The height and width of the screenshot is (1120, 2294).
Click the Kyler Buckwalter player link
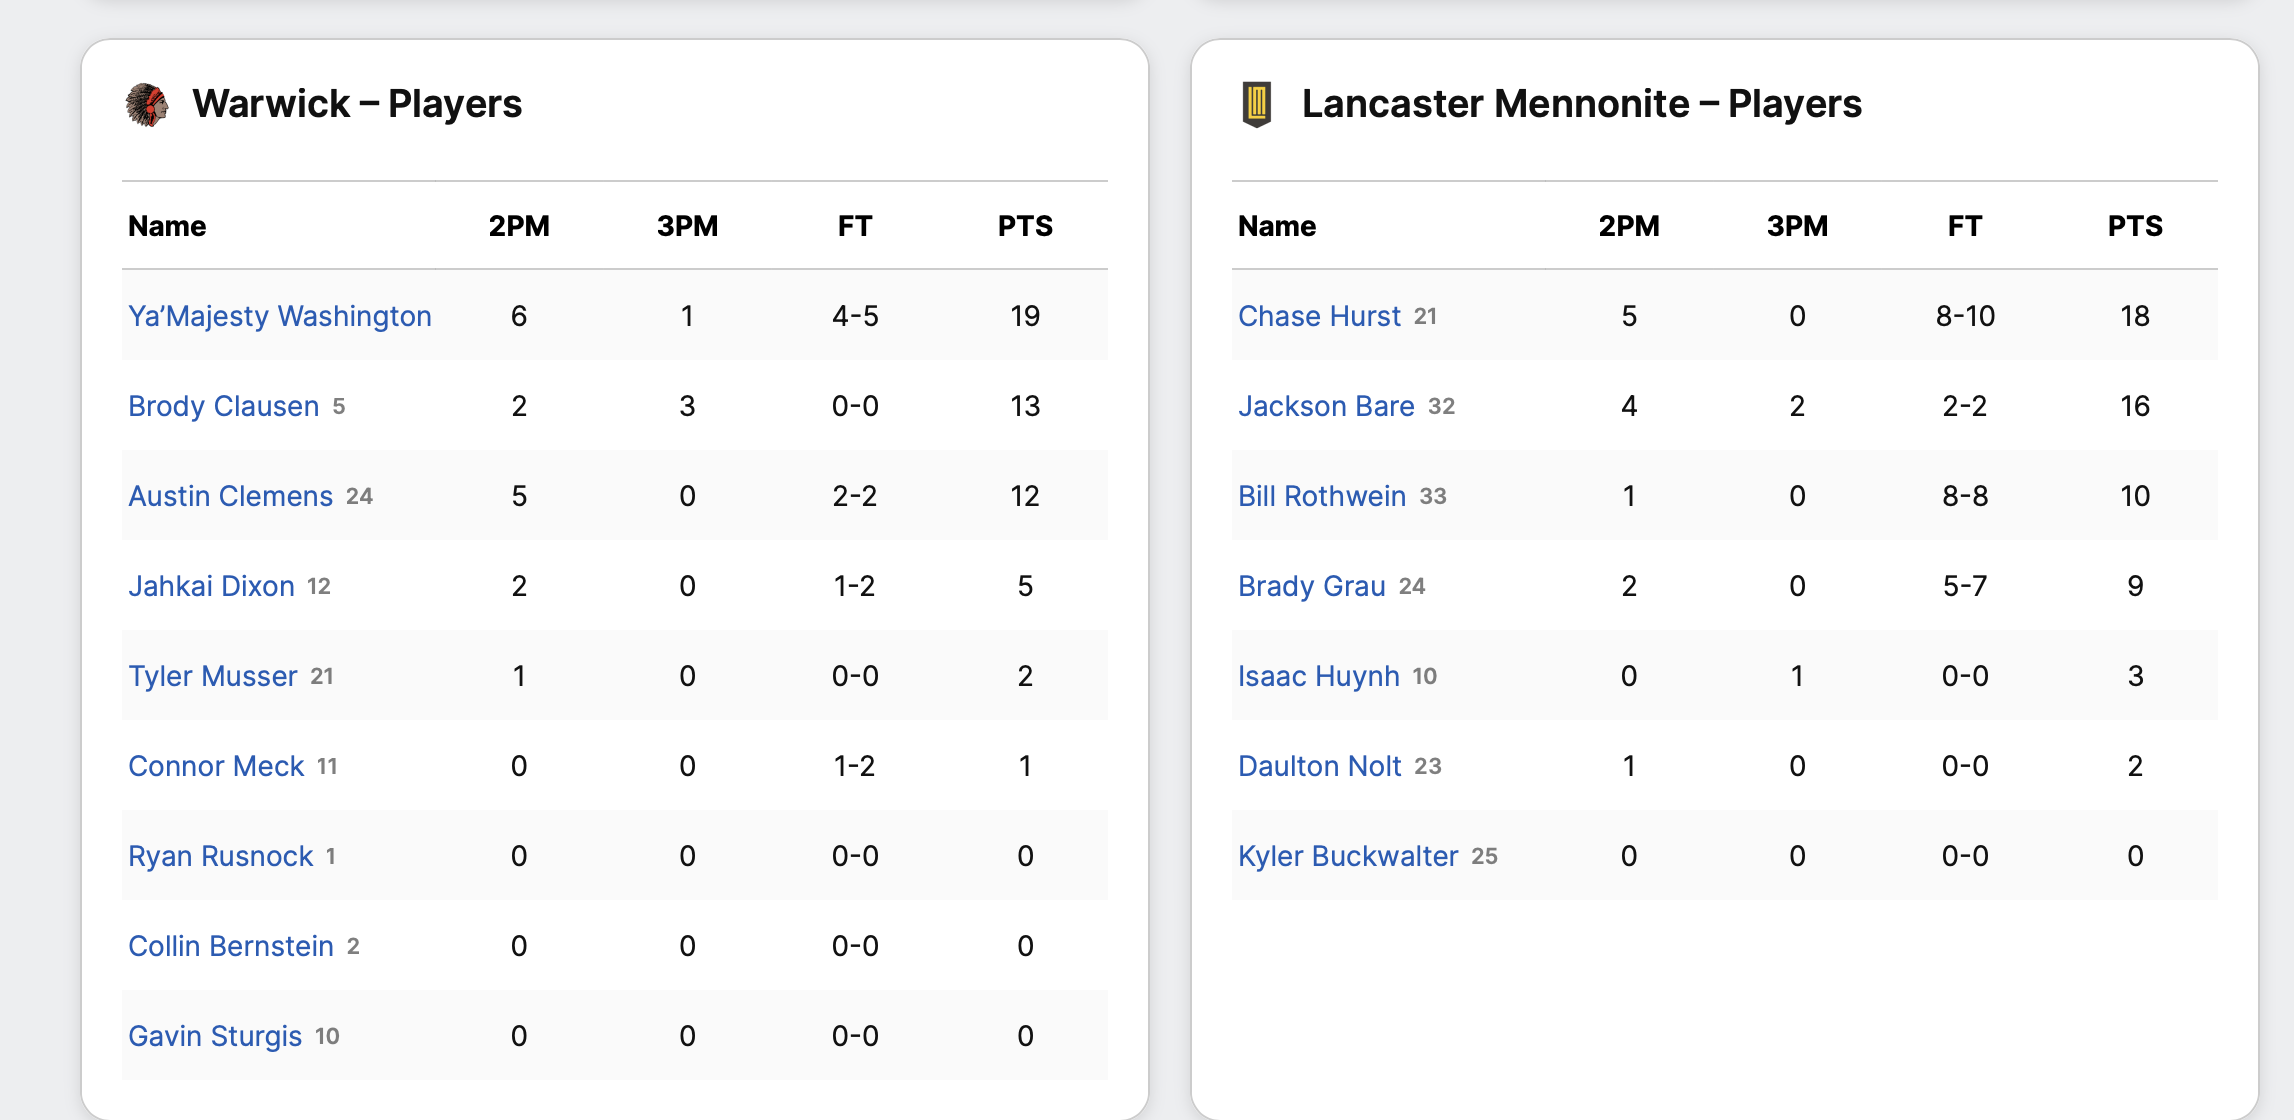tap(1348, 856)
